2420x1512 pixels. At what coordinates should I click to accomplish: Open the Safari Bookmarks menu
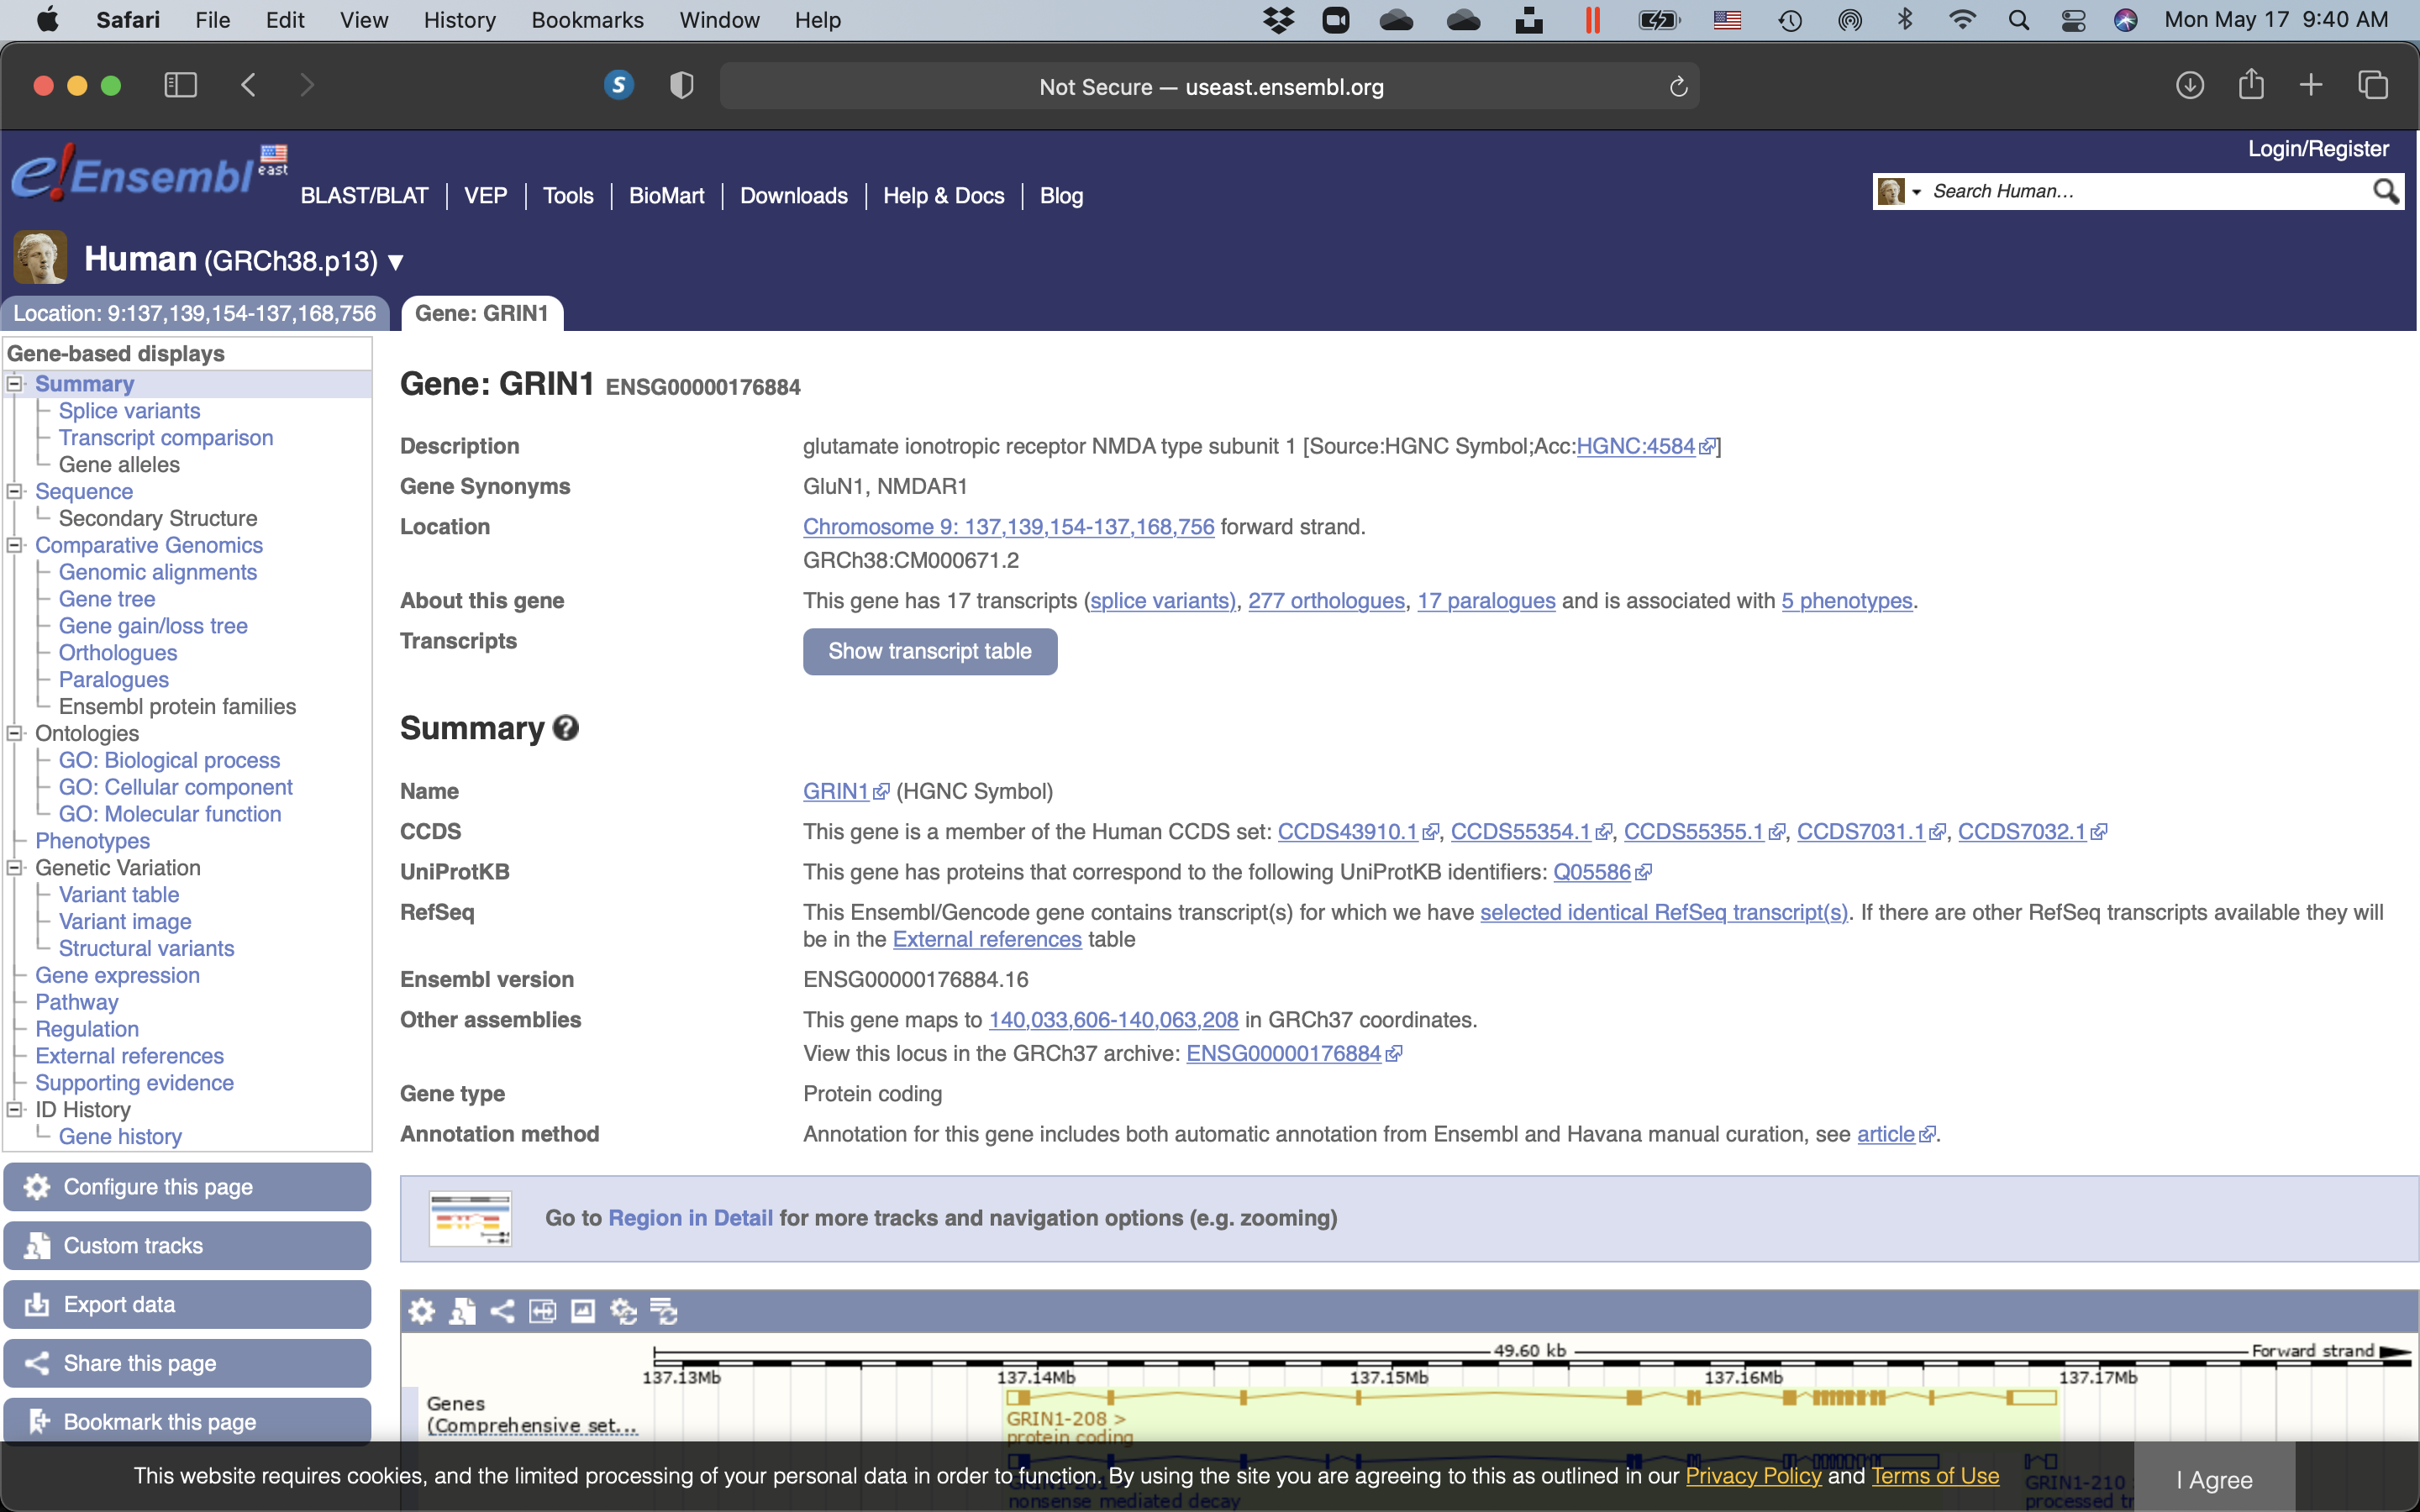[x=587, y=20]
